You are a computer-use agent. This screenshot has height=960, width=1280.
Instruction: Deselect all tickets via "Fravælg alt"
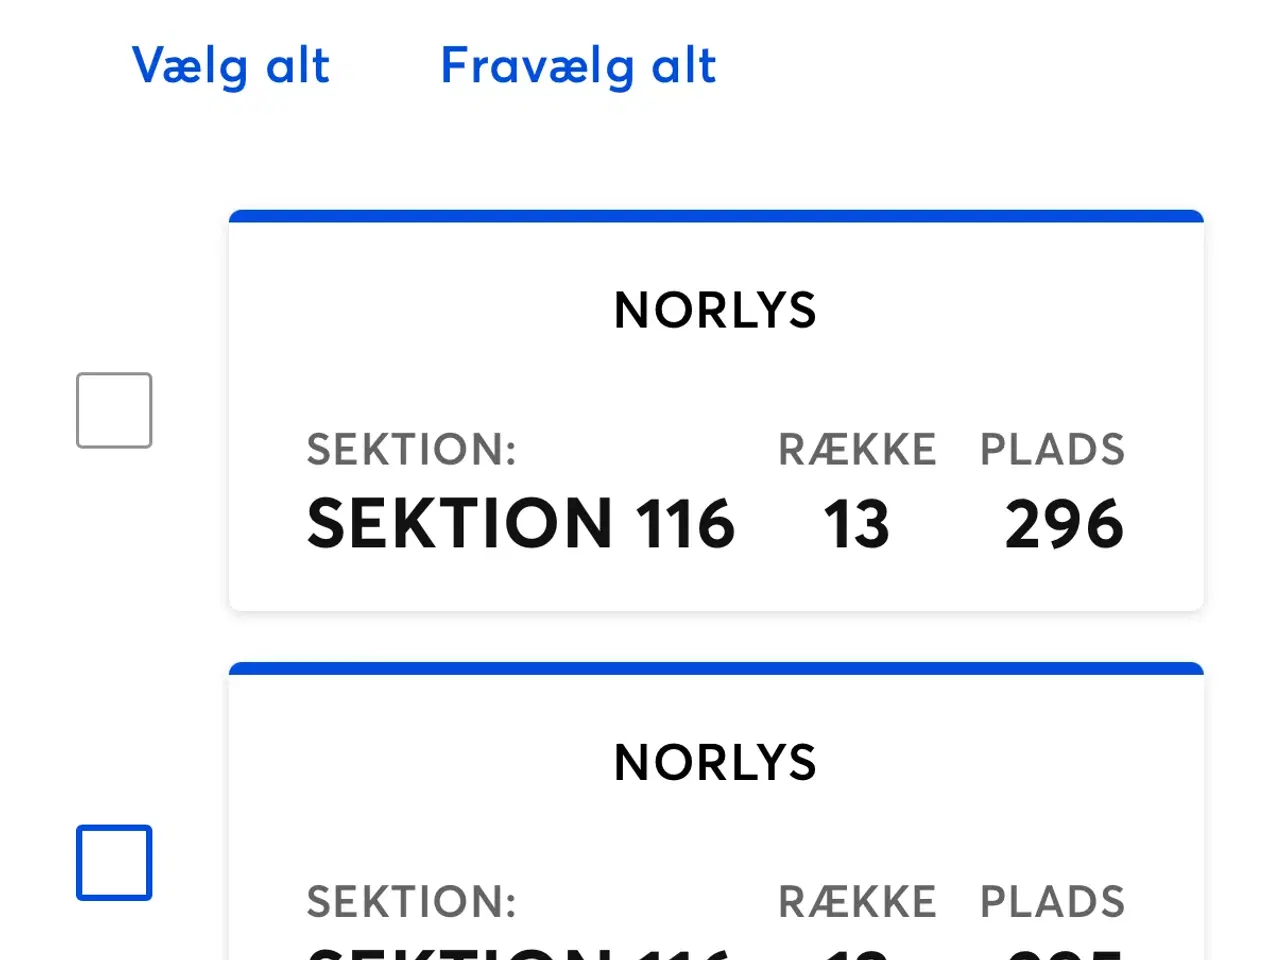578,66
